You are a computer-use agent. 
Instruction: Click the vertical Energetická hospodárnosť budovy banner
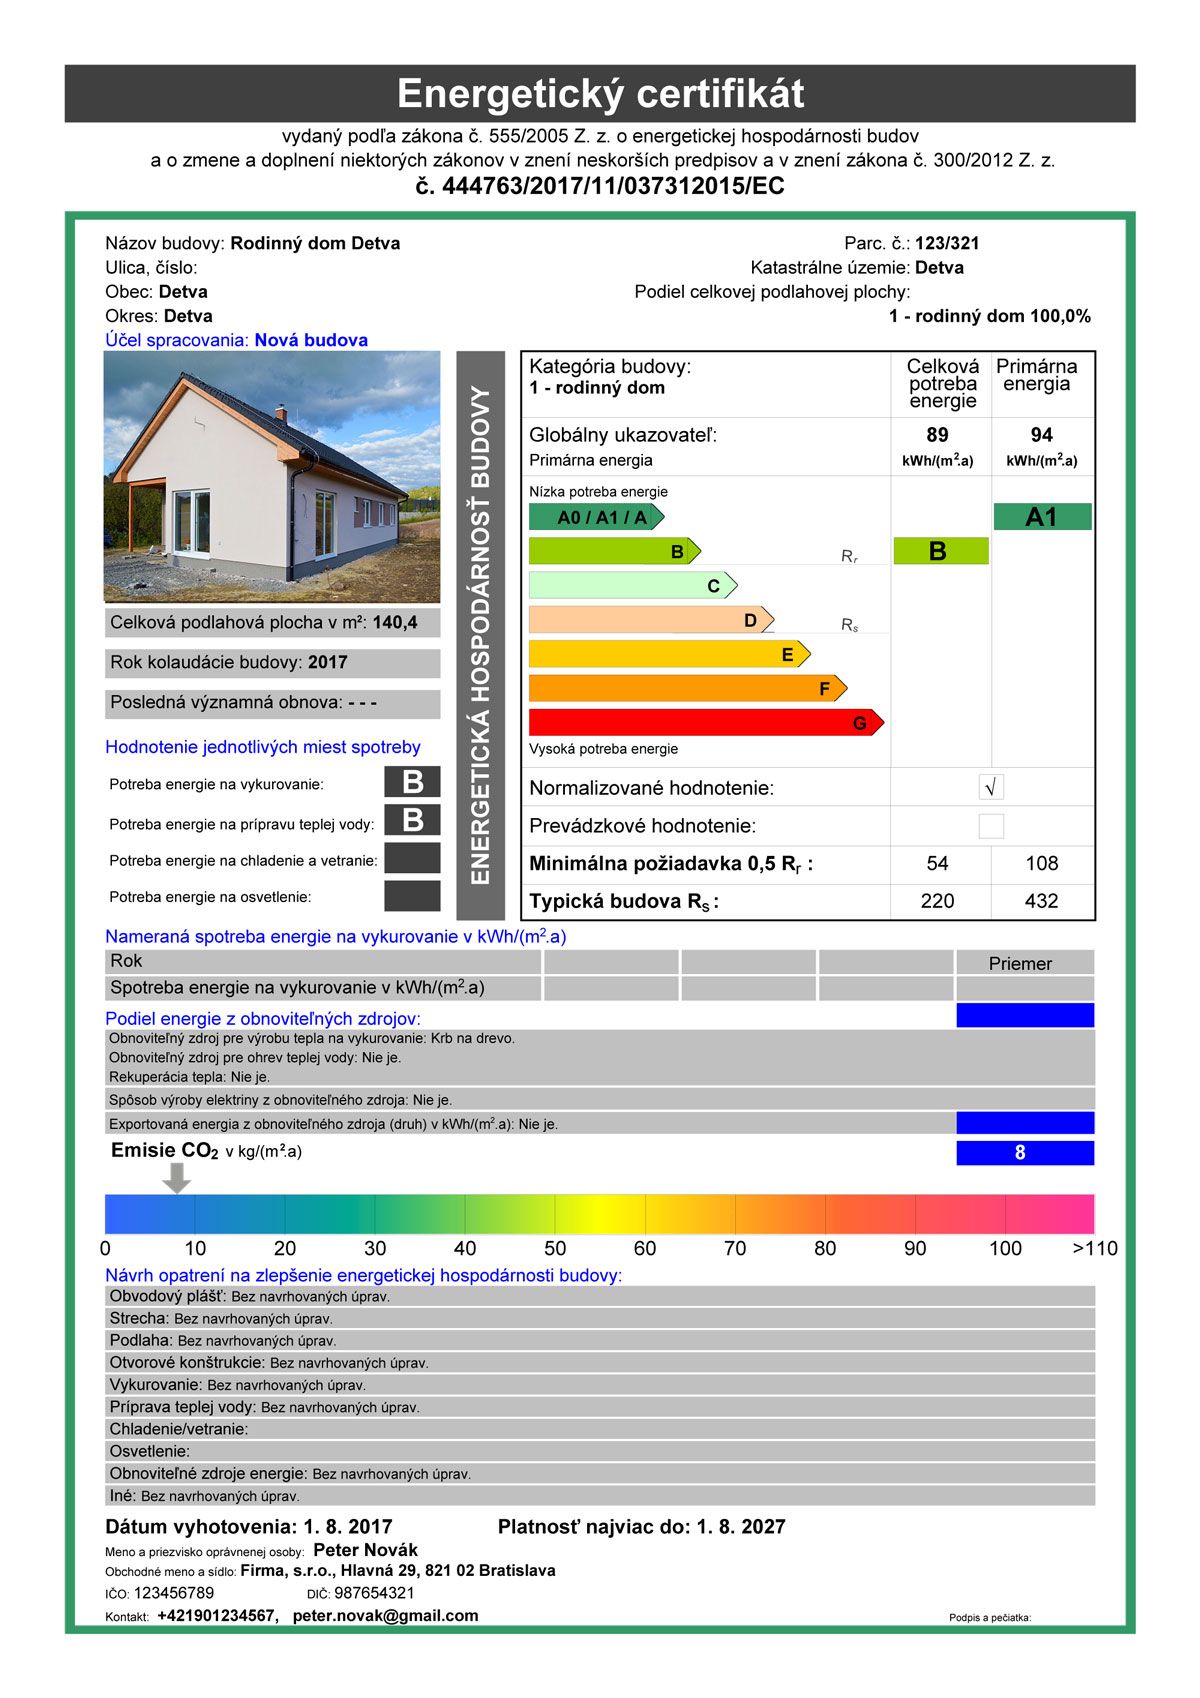tap(481, 636)
